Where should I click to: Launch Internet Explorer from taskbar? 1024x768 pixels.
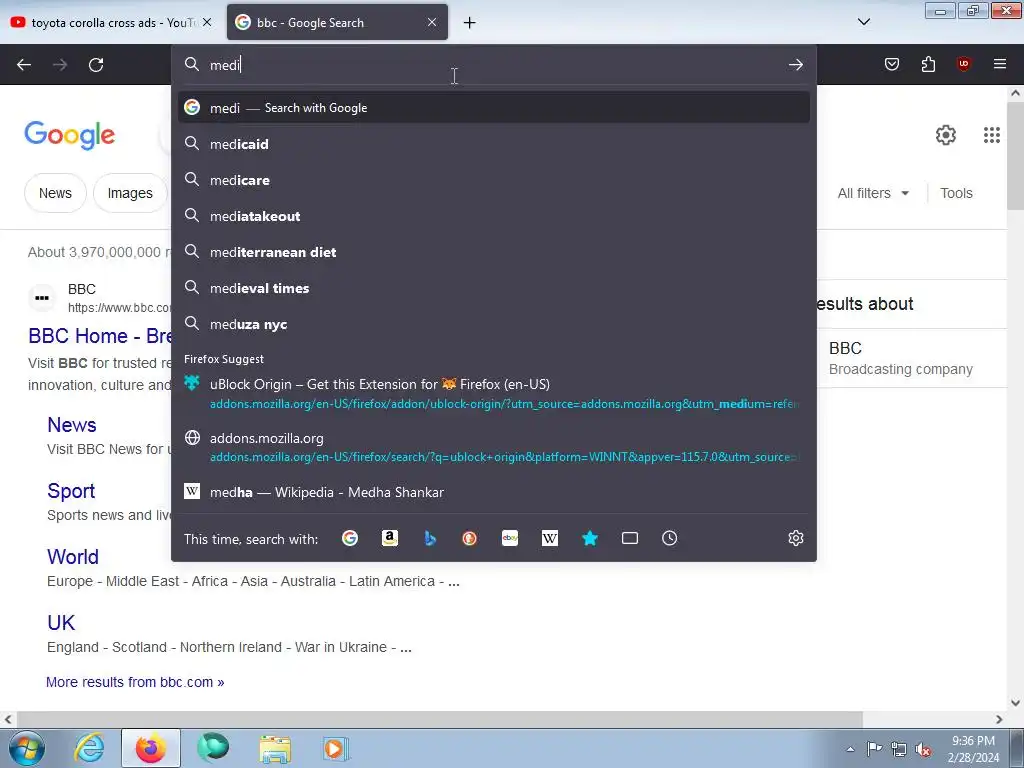[x=89, y=748]
